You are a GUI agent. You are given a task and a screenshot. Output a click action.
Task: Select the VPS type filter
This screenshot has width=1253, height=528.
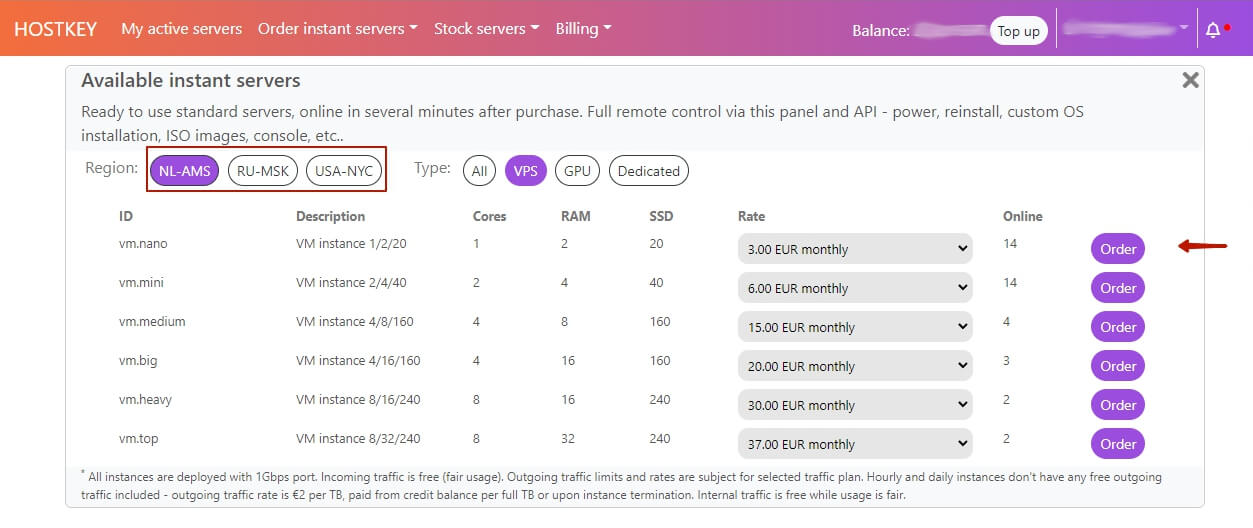click(x=526, y=171)
